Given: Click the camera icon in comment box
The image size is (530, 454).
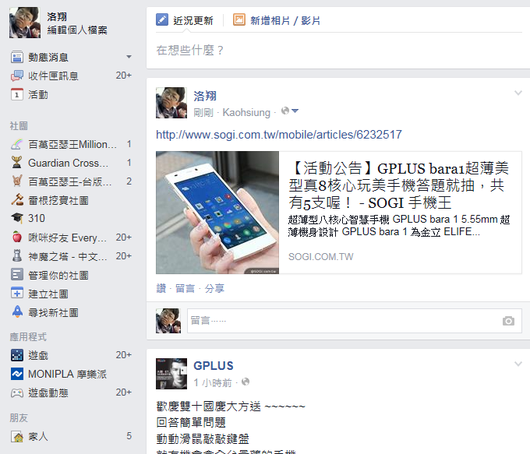Looking at the screenshot, I should pos(508,320).
